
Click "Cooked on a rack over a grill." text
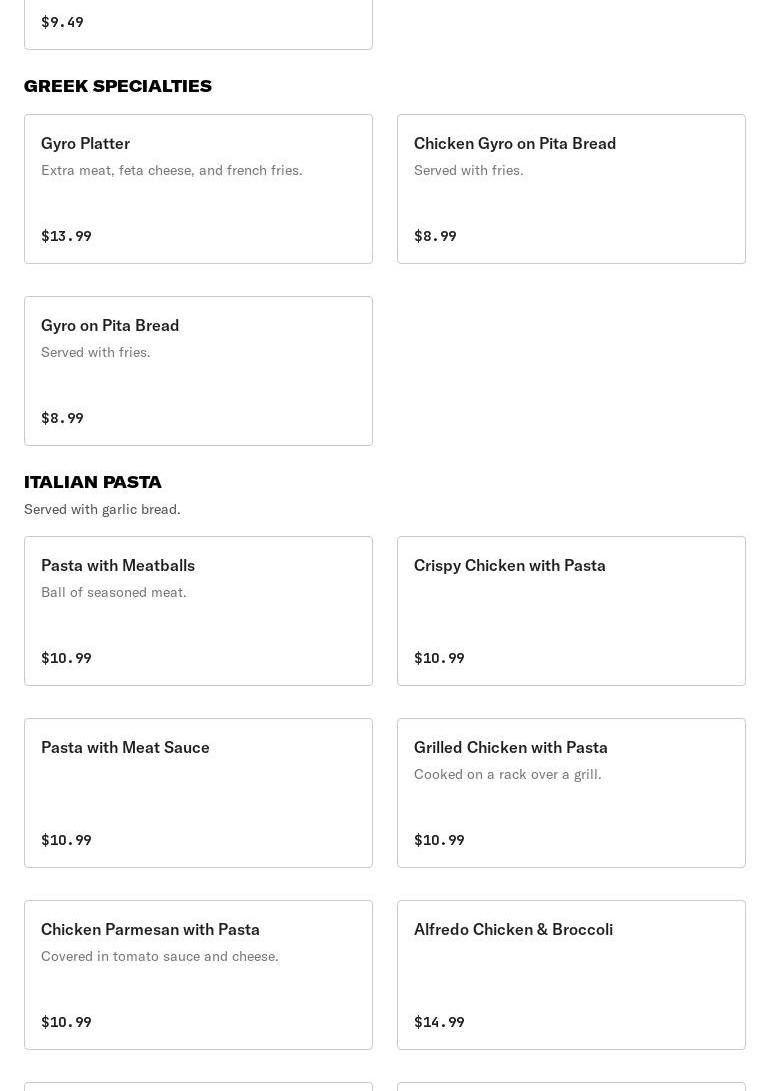508,774
